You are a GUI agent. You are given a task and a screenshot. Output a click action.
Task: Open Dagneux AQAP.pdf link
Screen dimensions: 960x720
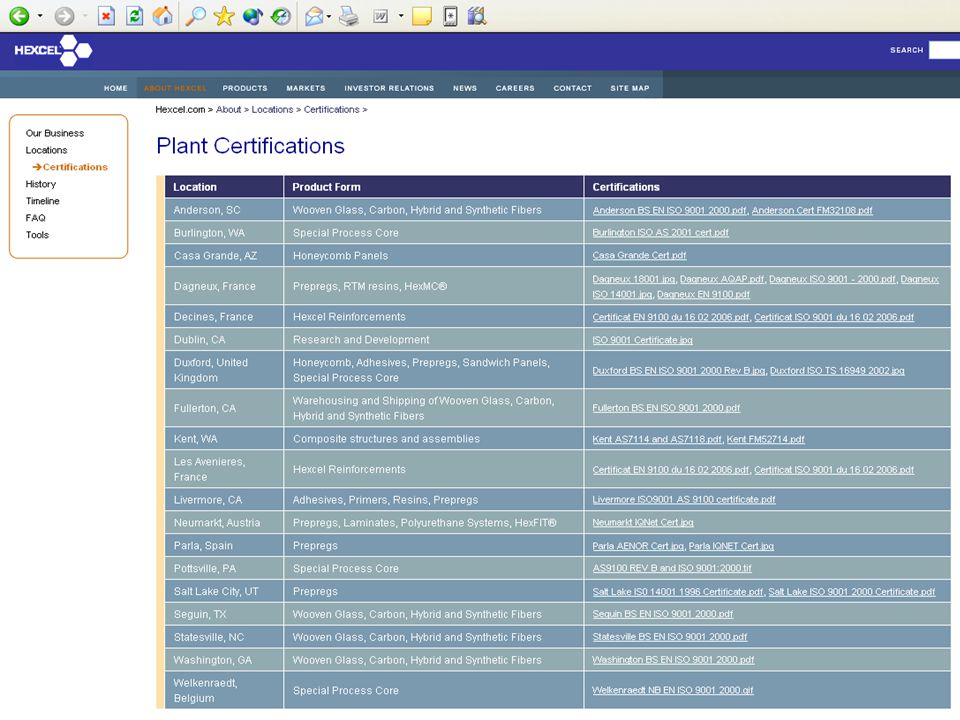[722, 279]
